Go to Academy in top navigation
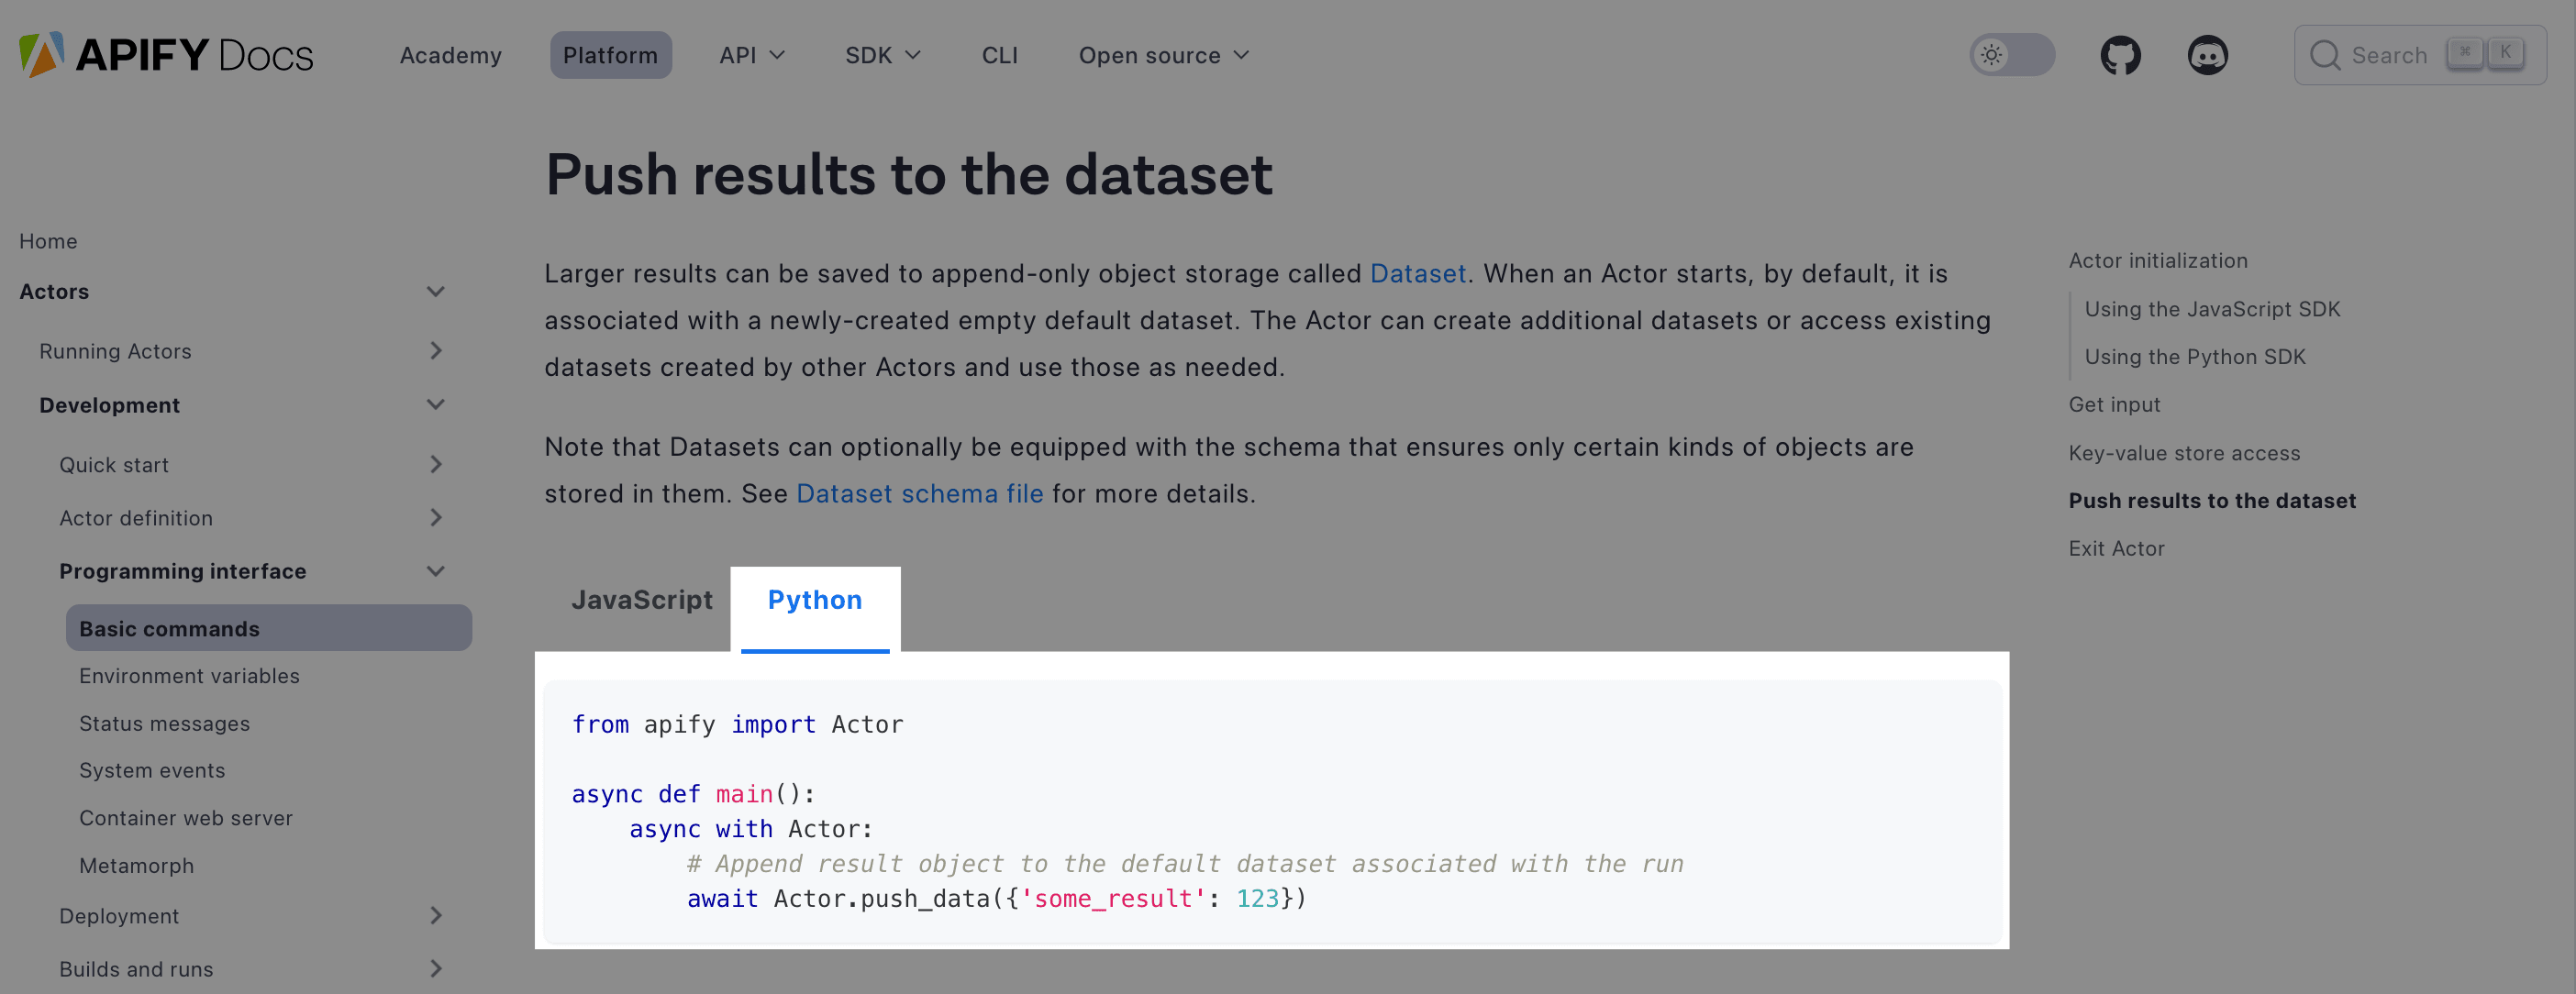 coord(450,55)
